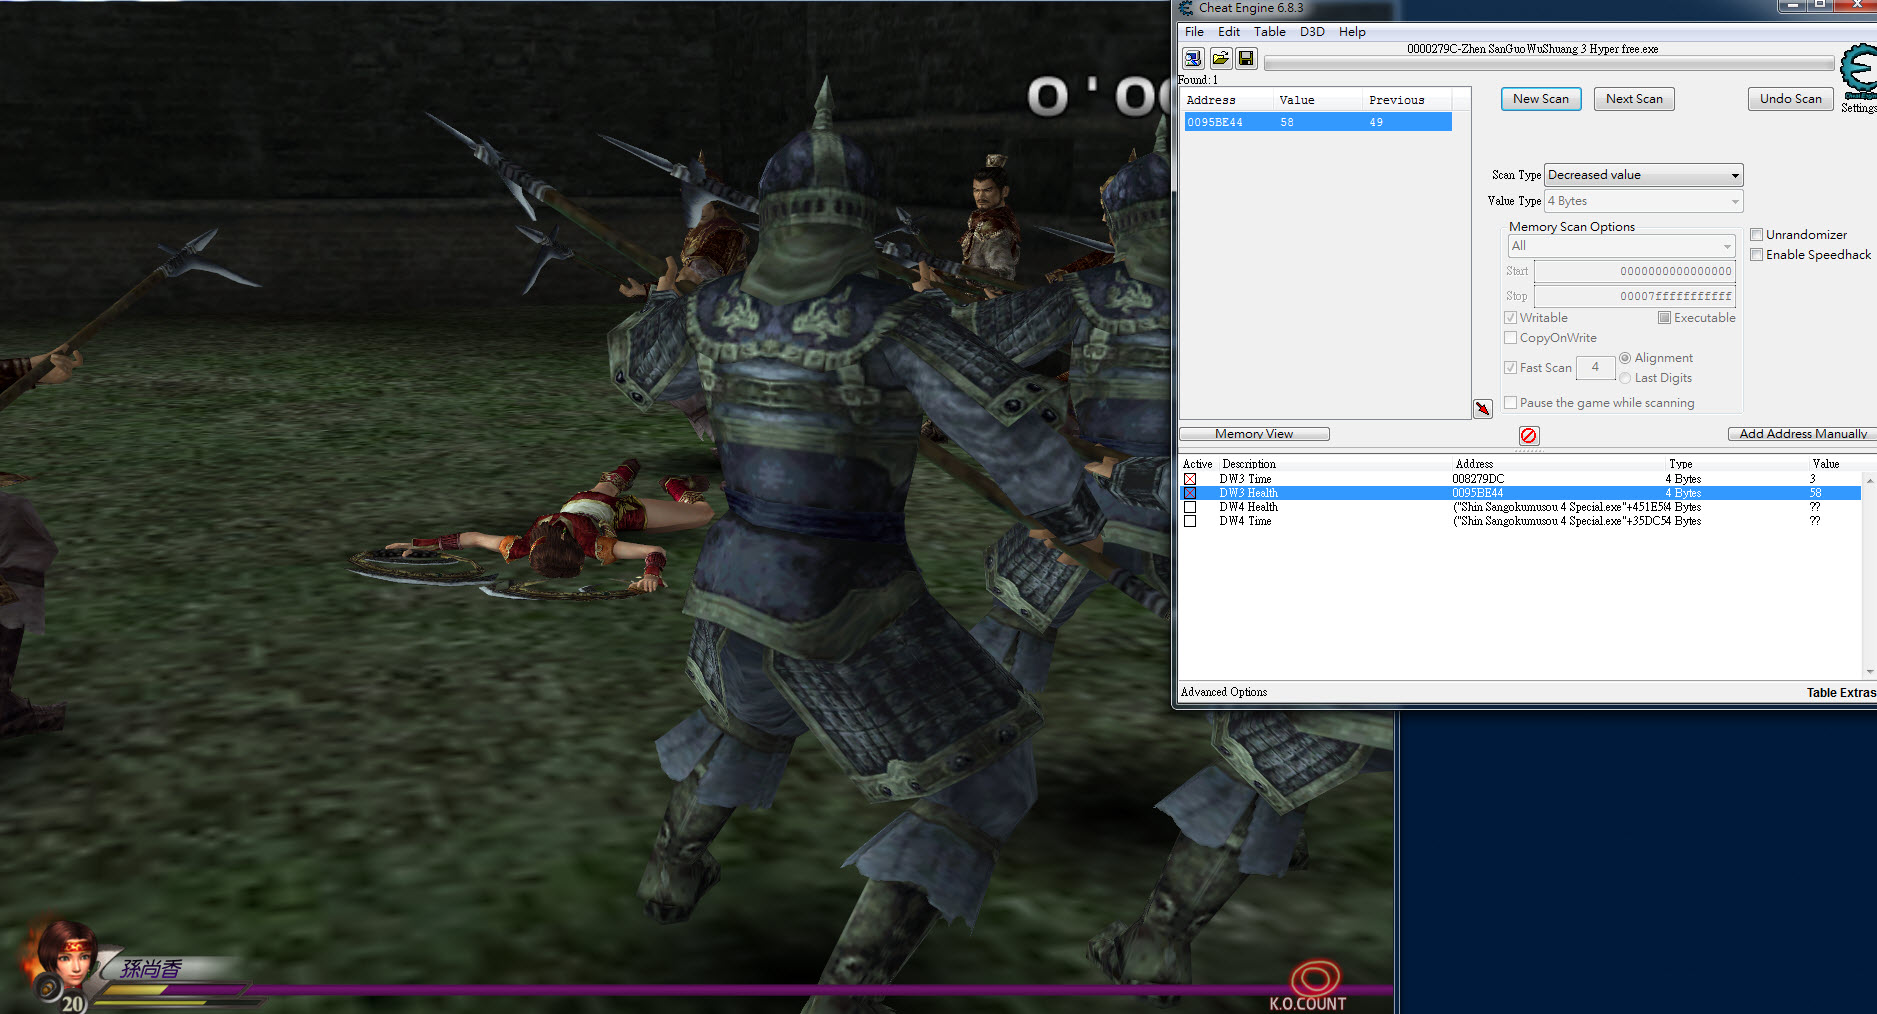Open the memory region All dropdown

(1621, 246)
